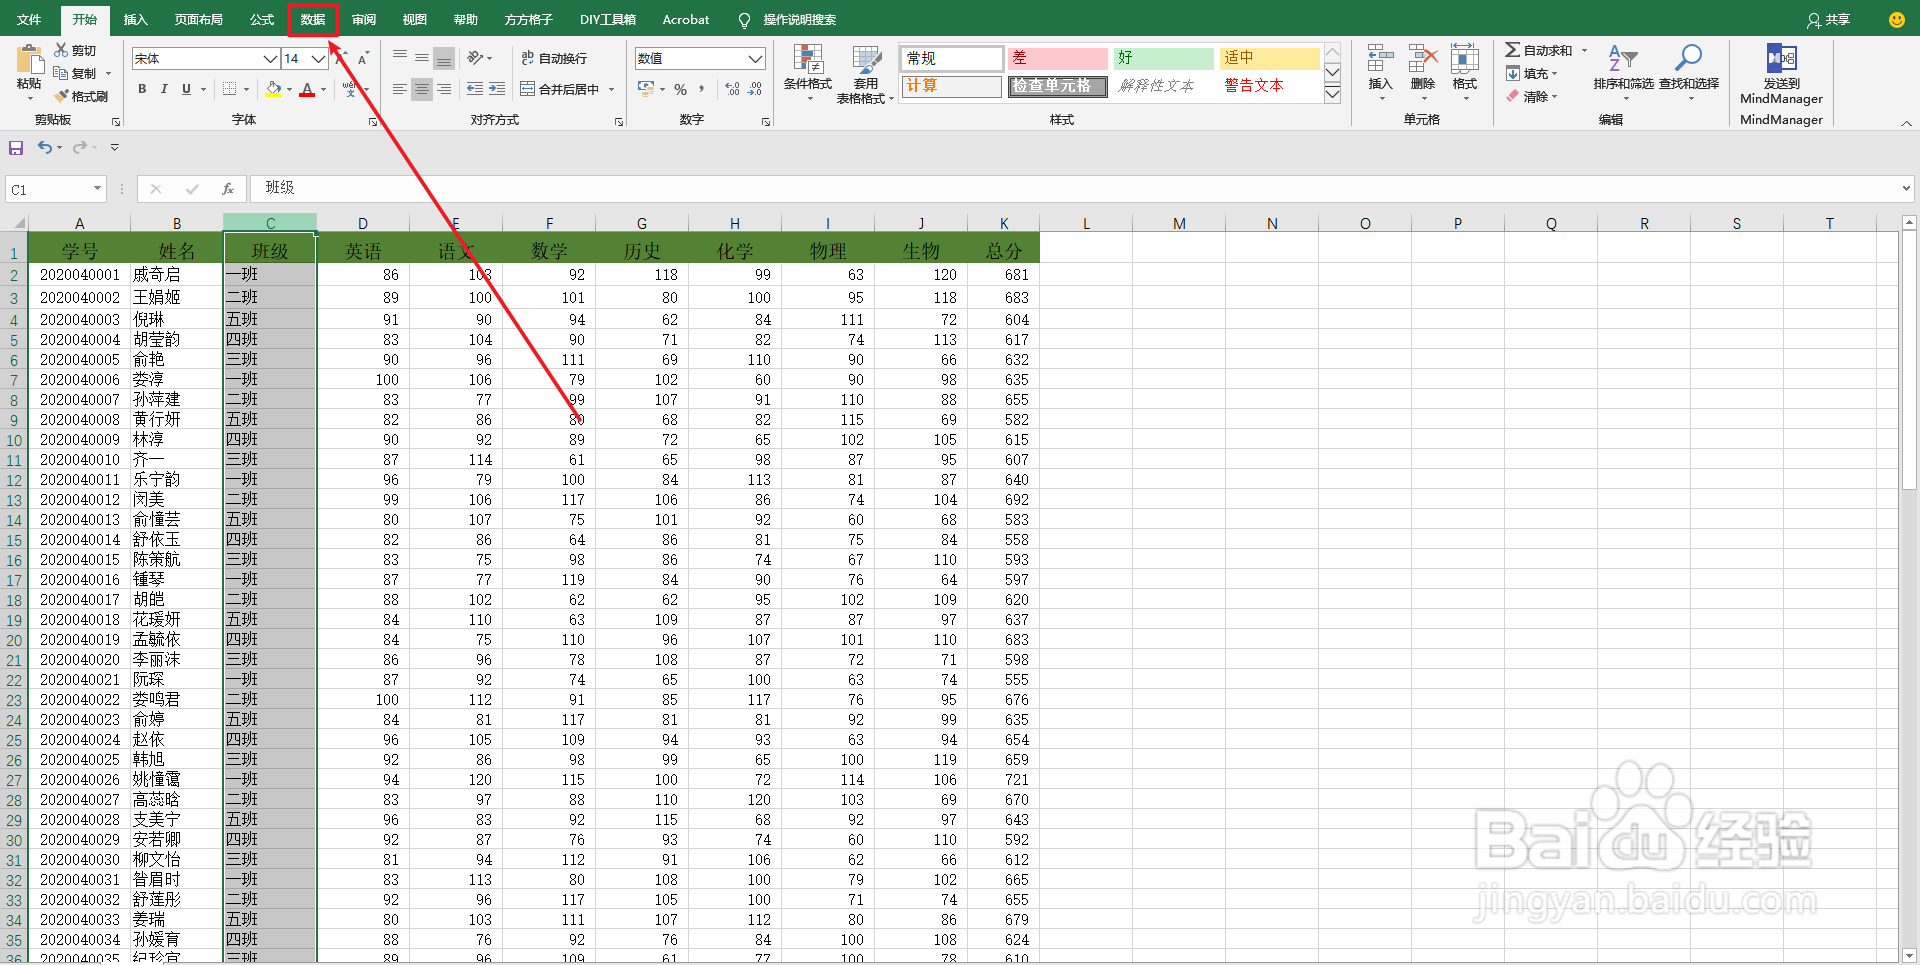Open the number format dropdown (数值)
This screenshot has width=1920, height=965.
click(x=755, y=58)
